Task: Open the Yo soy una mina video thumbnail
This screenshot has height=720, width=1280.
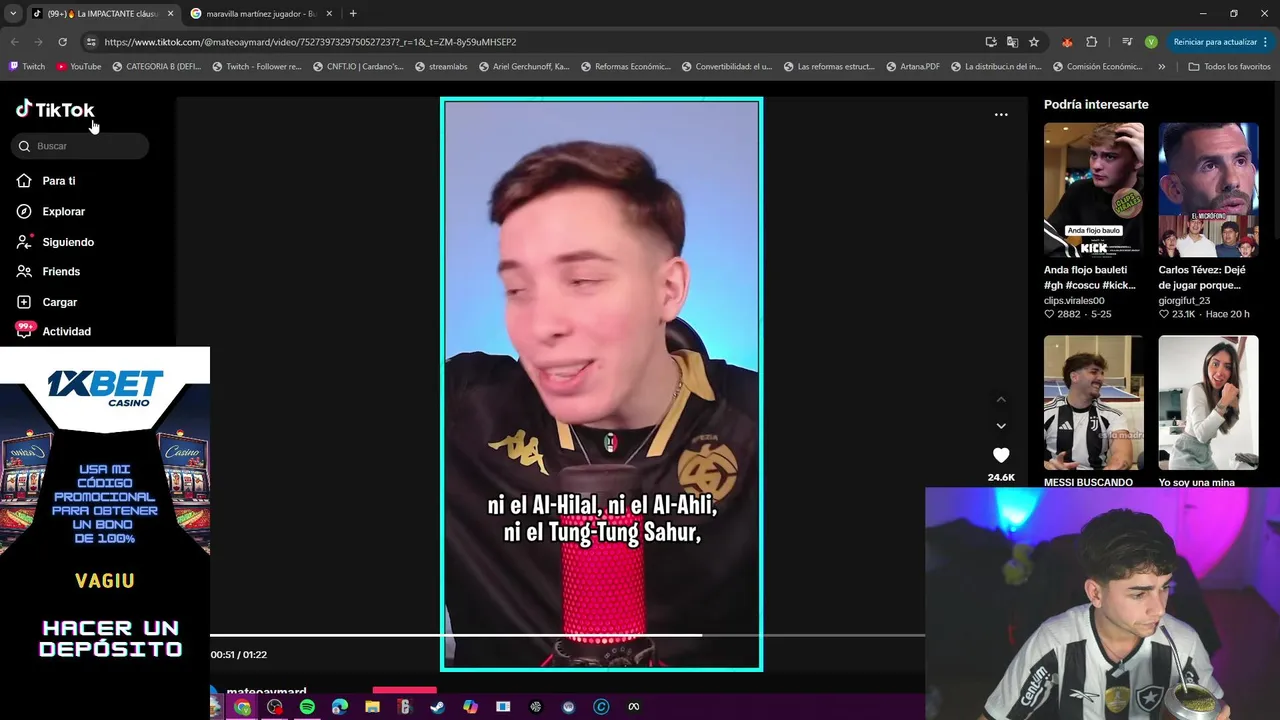Action: [x=1208, y=402]
